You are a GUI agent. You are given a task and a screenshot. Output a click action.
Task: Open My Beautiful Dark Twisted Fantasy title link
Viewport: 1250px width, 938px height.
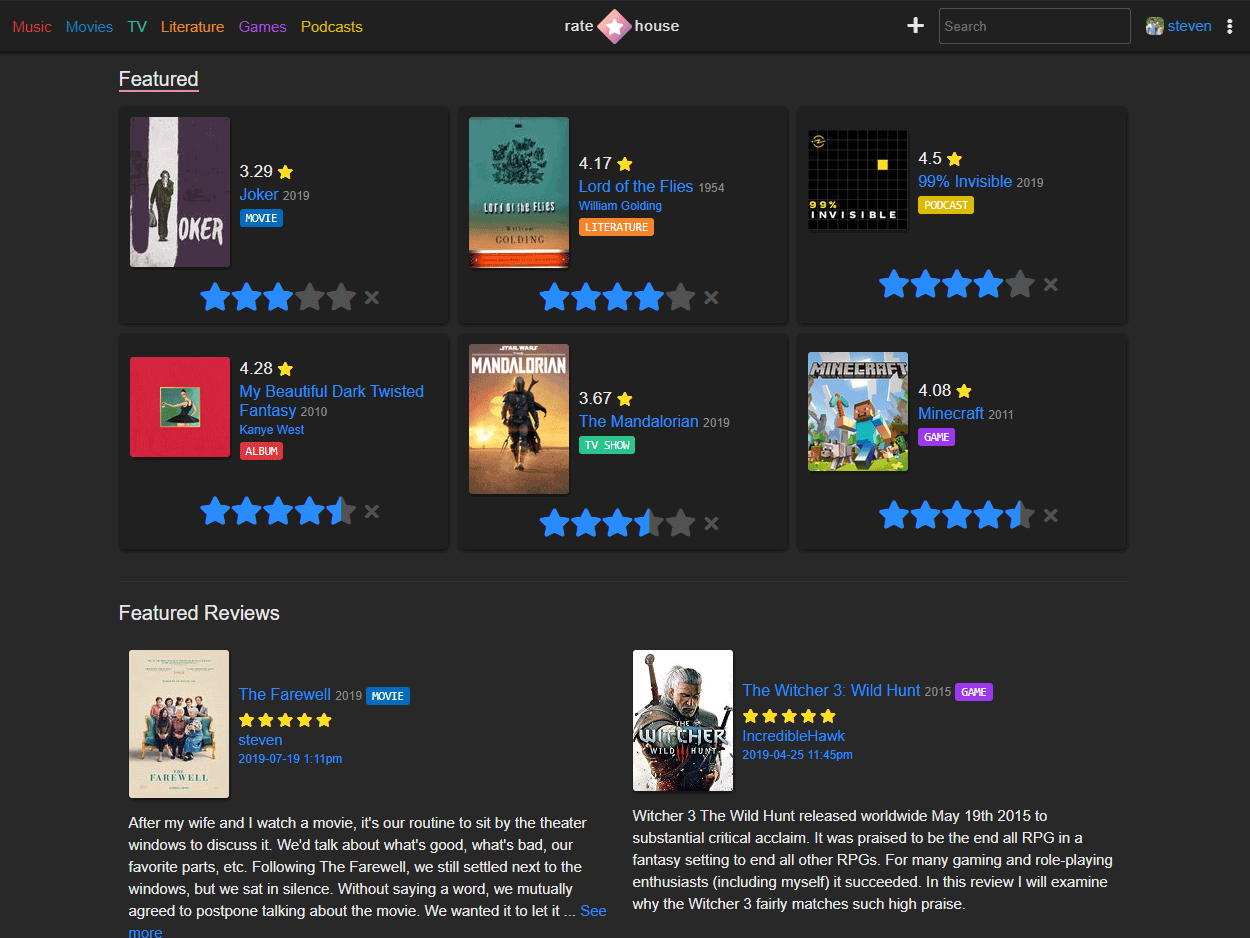pyautogui.click(x=331, y=400)
